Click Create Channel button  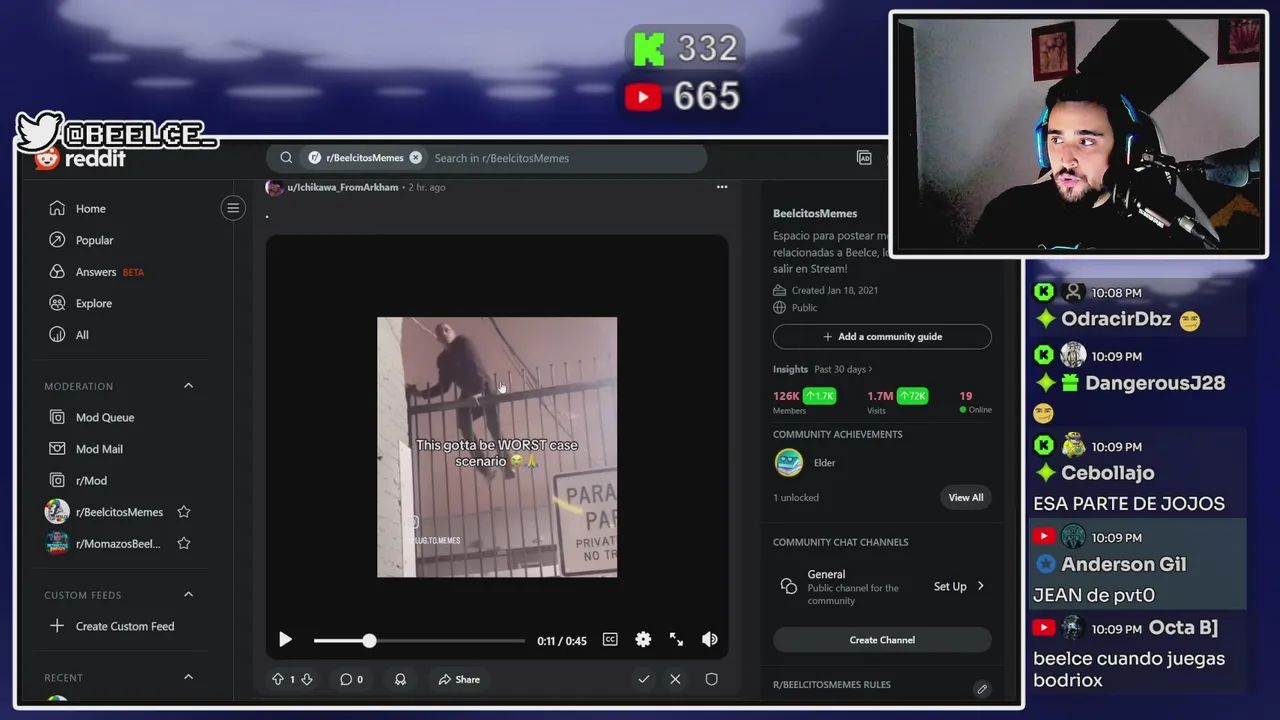coord(882,640)
